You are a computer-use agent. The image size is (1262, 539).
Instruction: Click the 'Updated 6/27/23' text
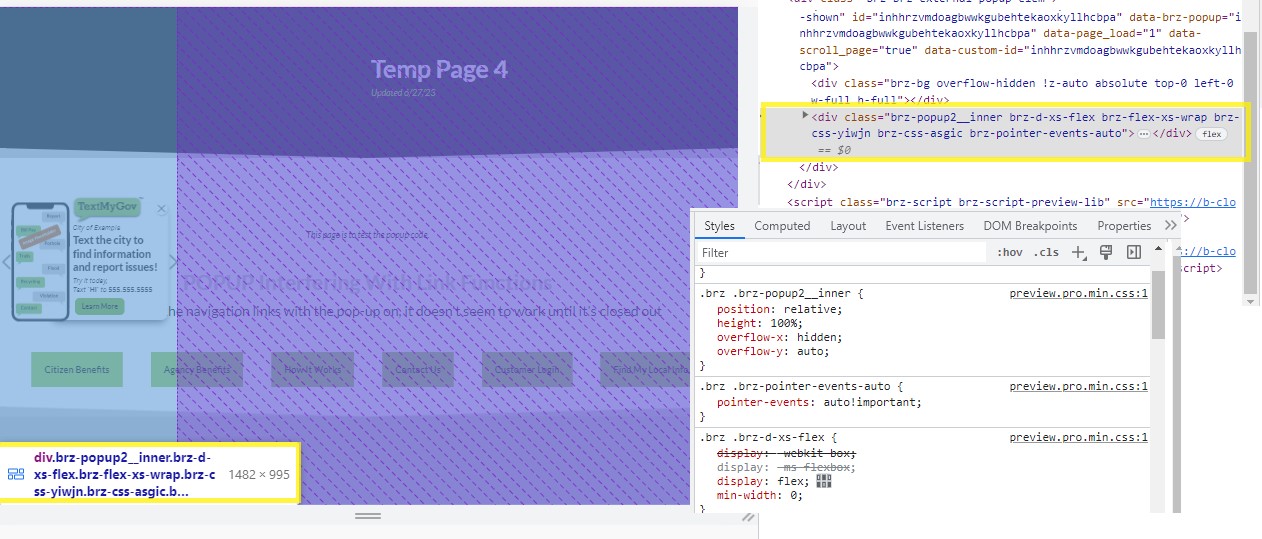pyautogui.click(x=403, y=93)
